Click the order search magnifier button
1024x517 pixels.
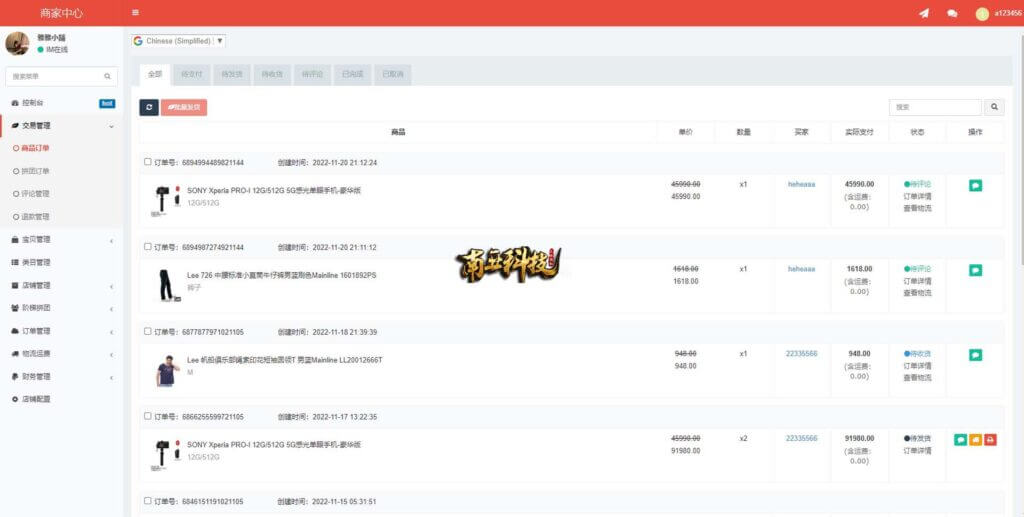tap(994, 107)
